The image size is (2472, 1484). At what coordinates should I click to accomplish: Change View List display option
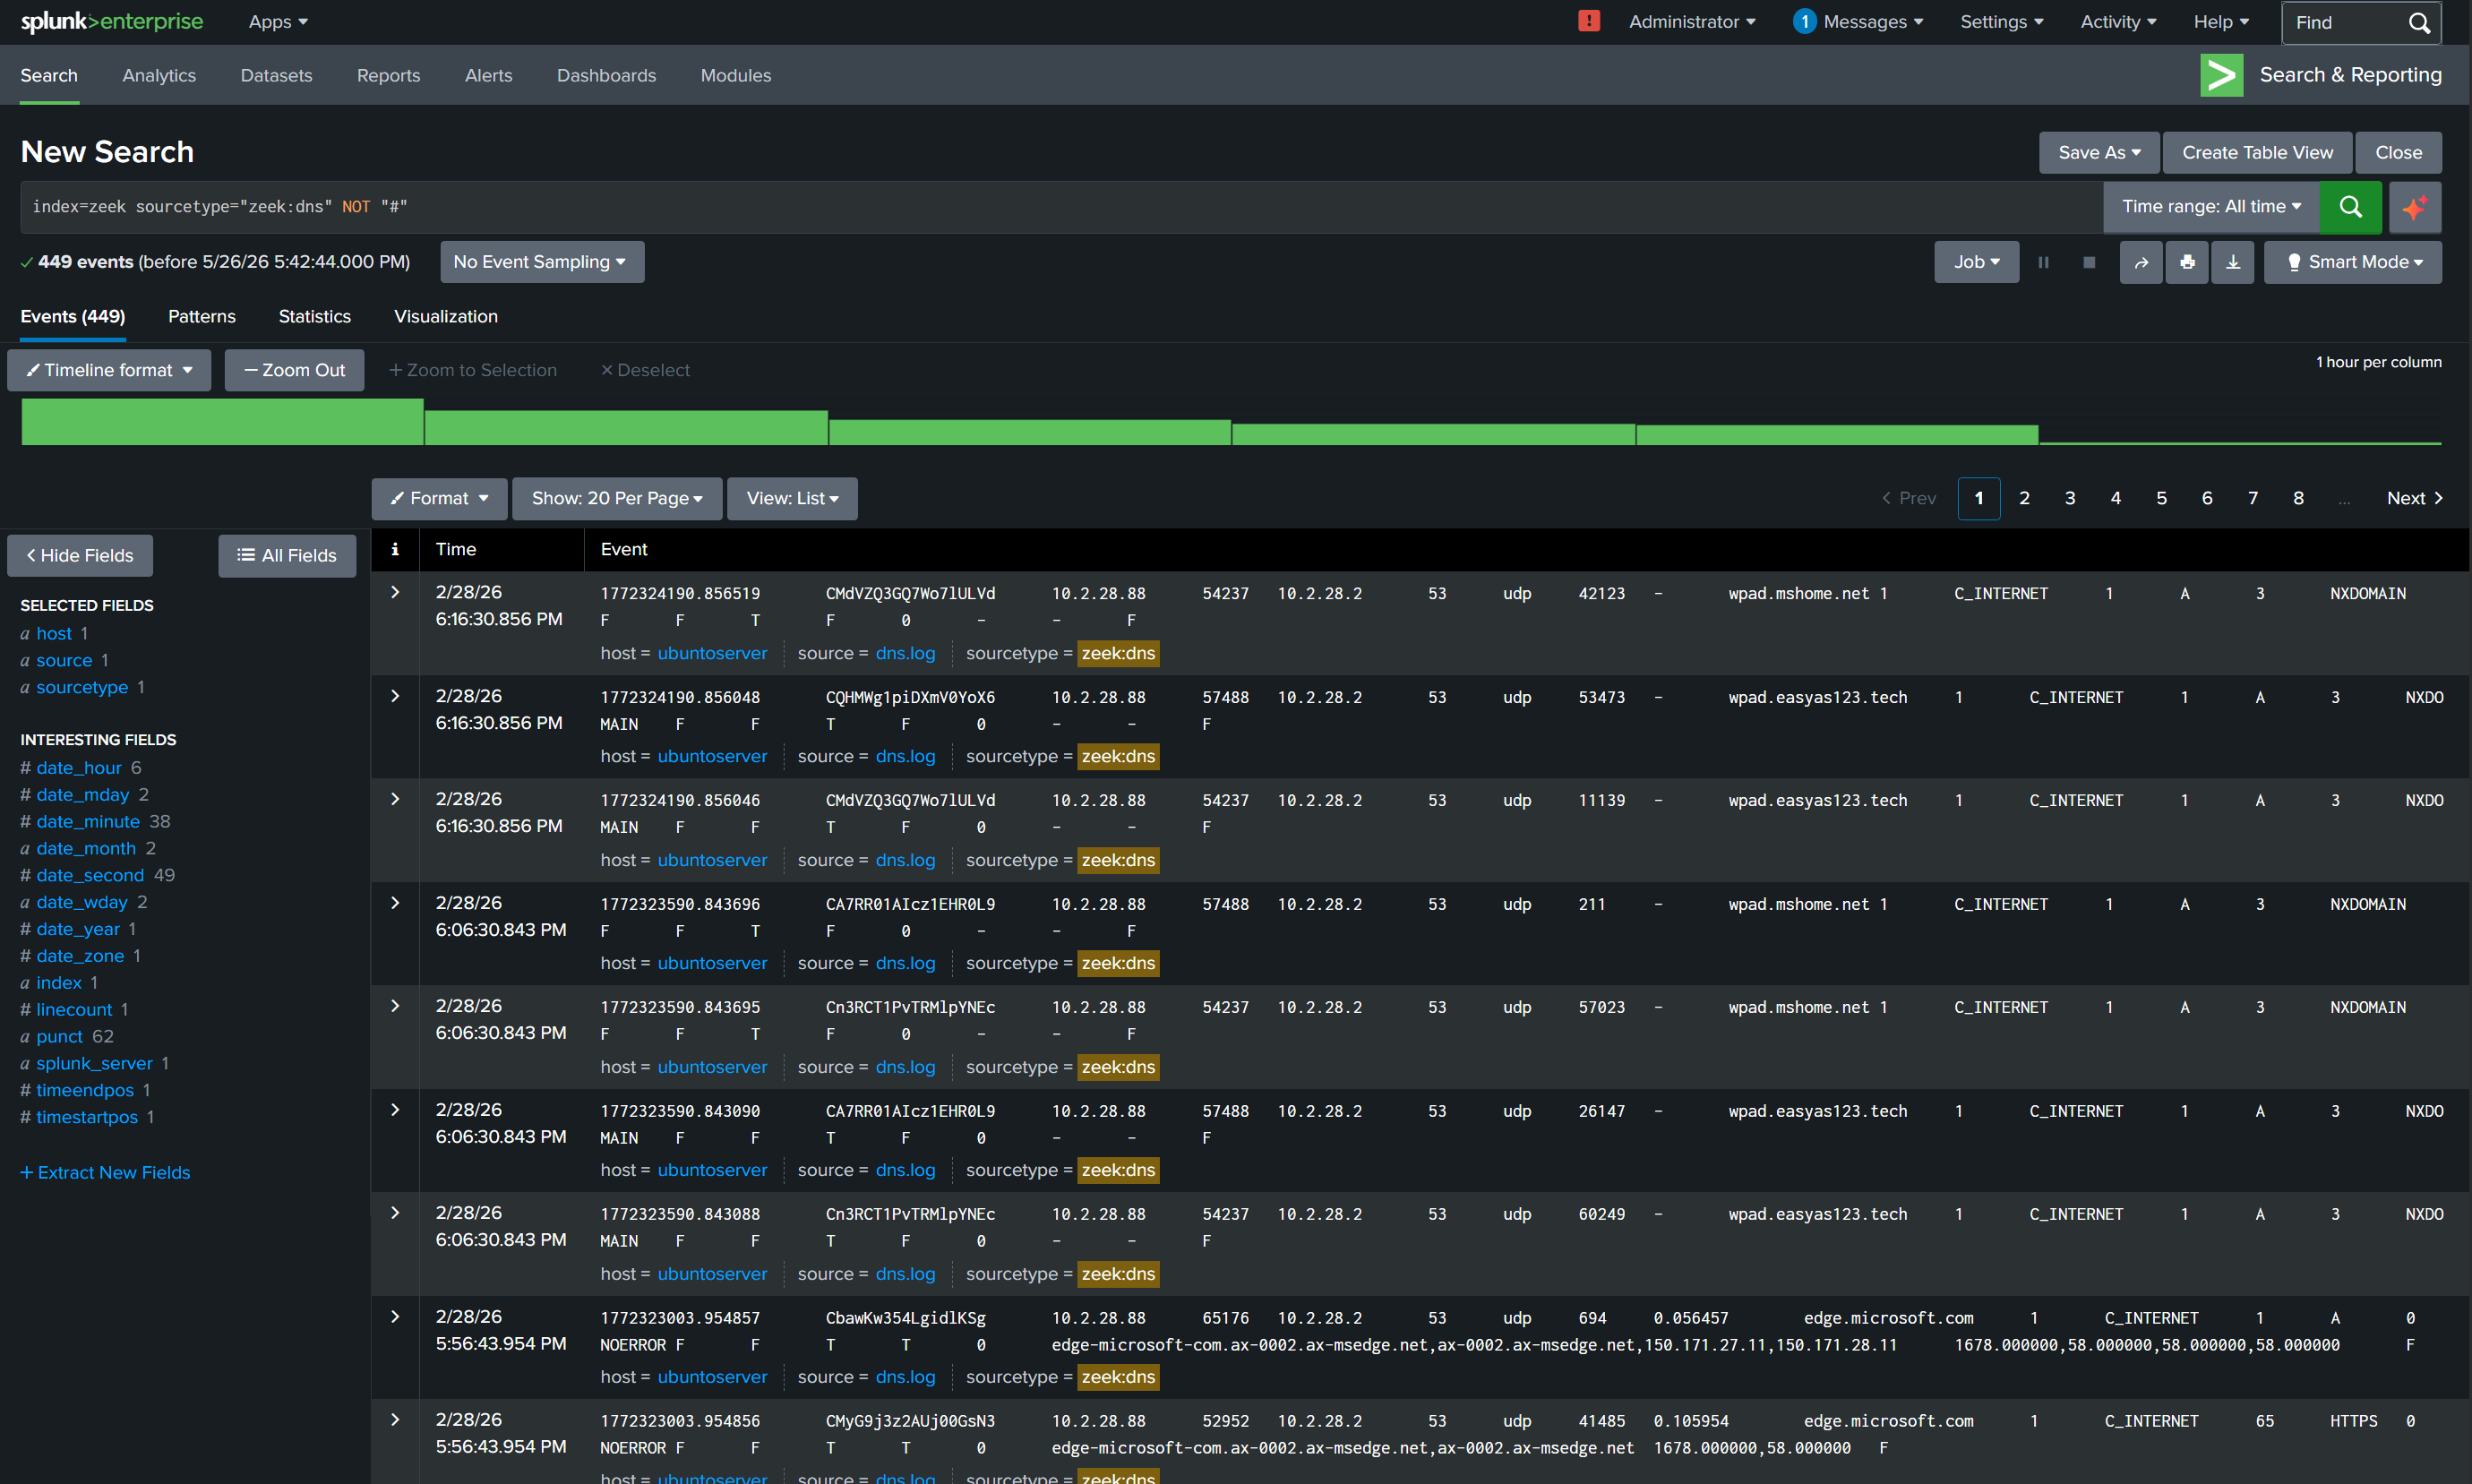(x=792, y=498)
